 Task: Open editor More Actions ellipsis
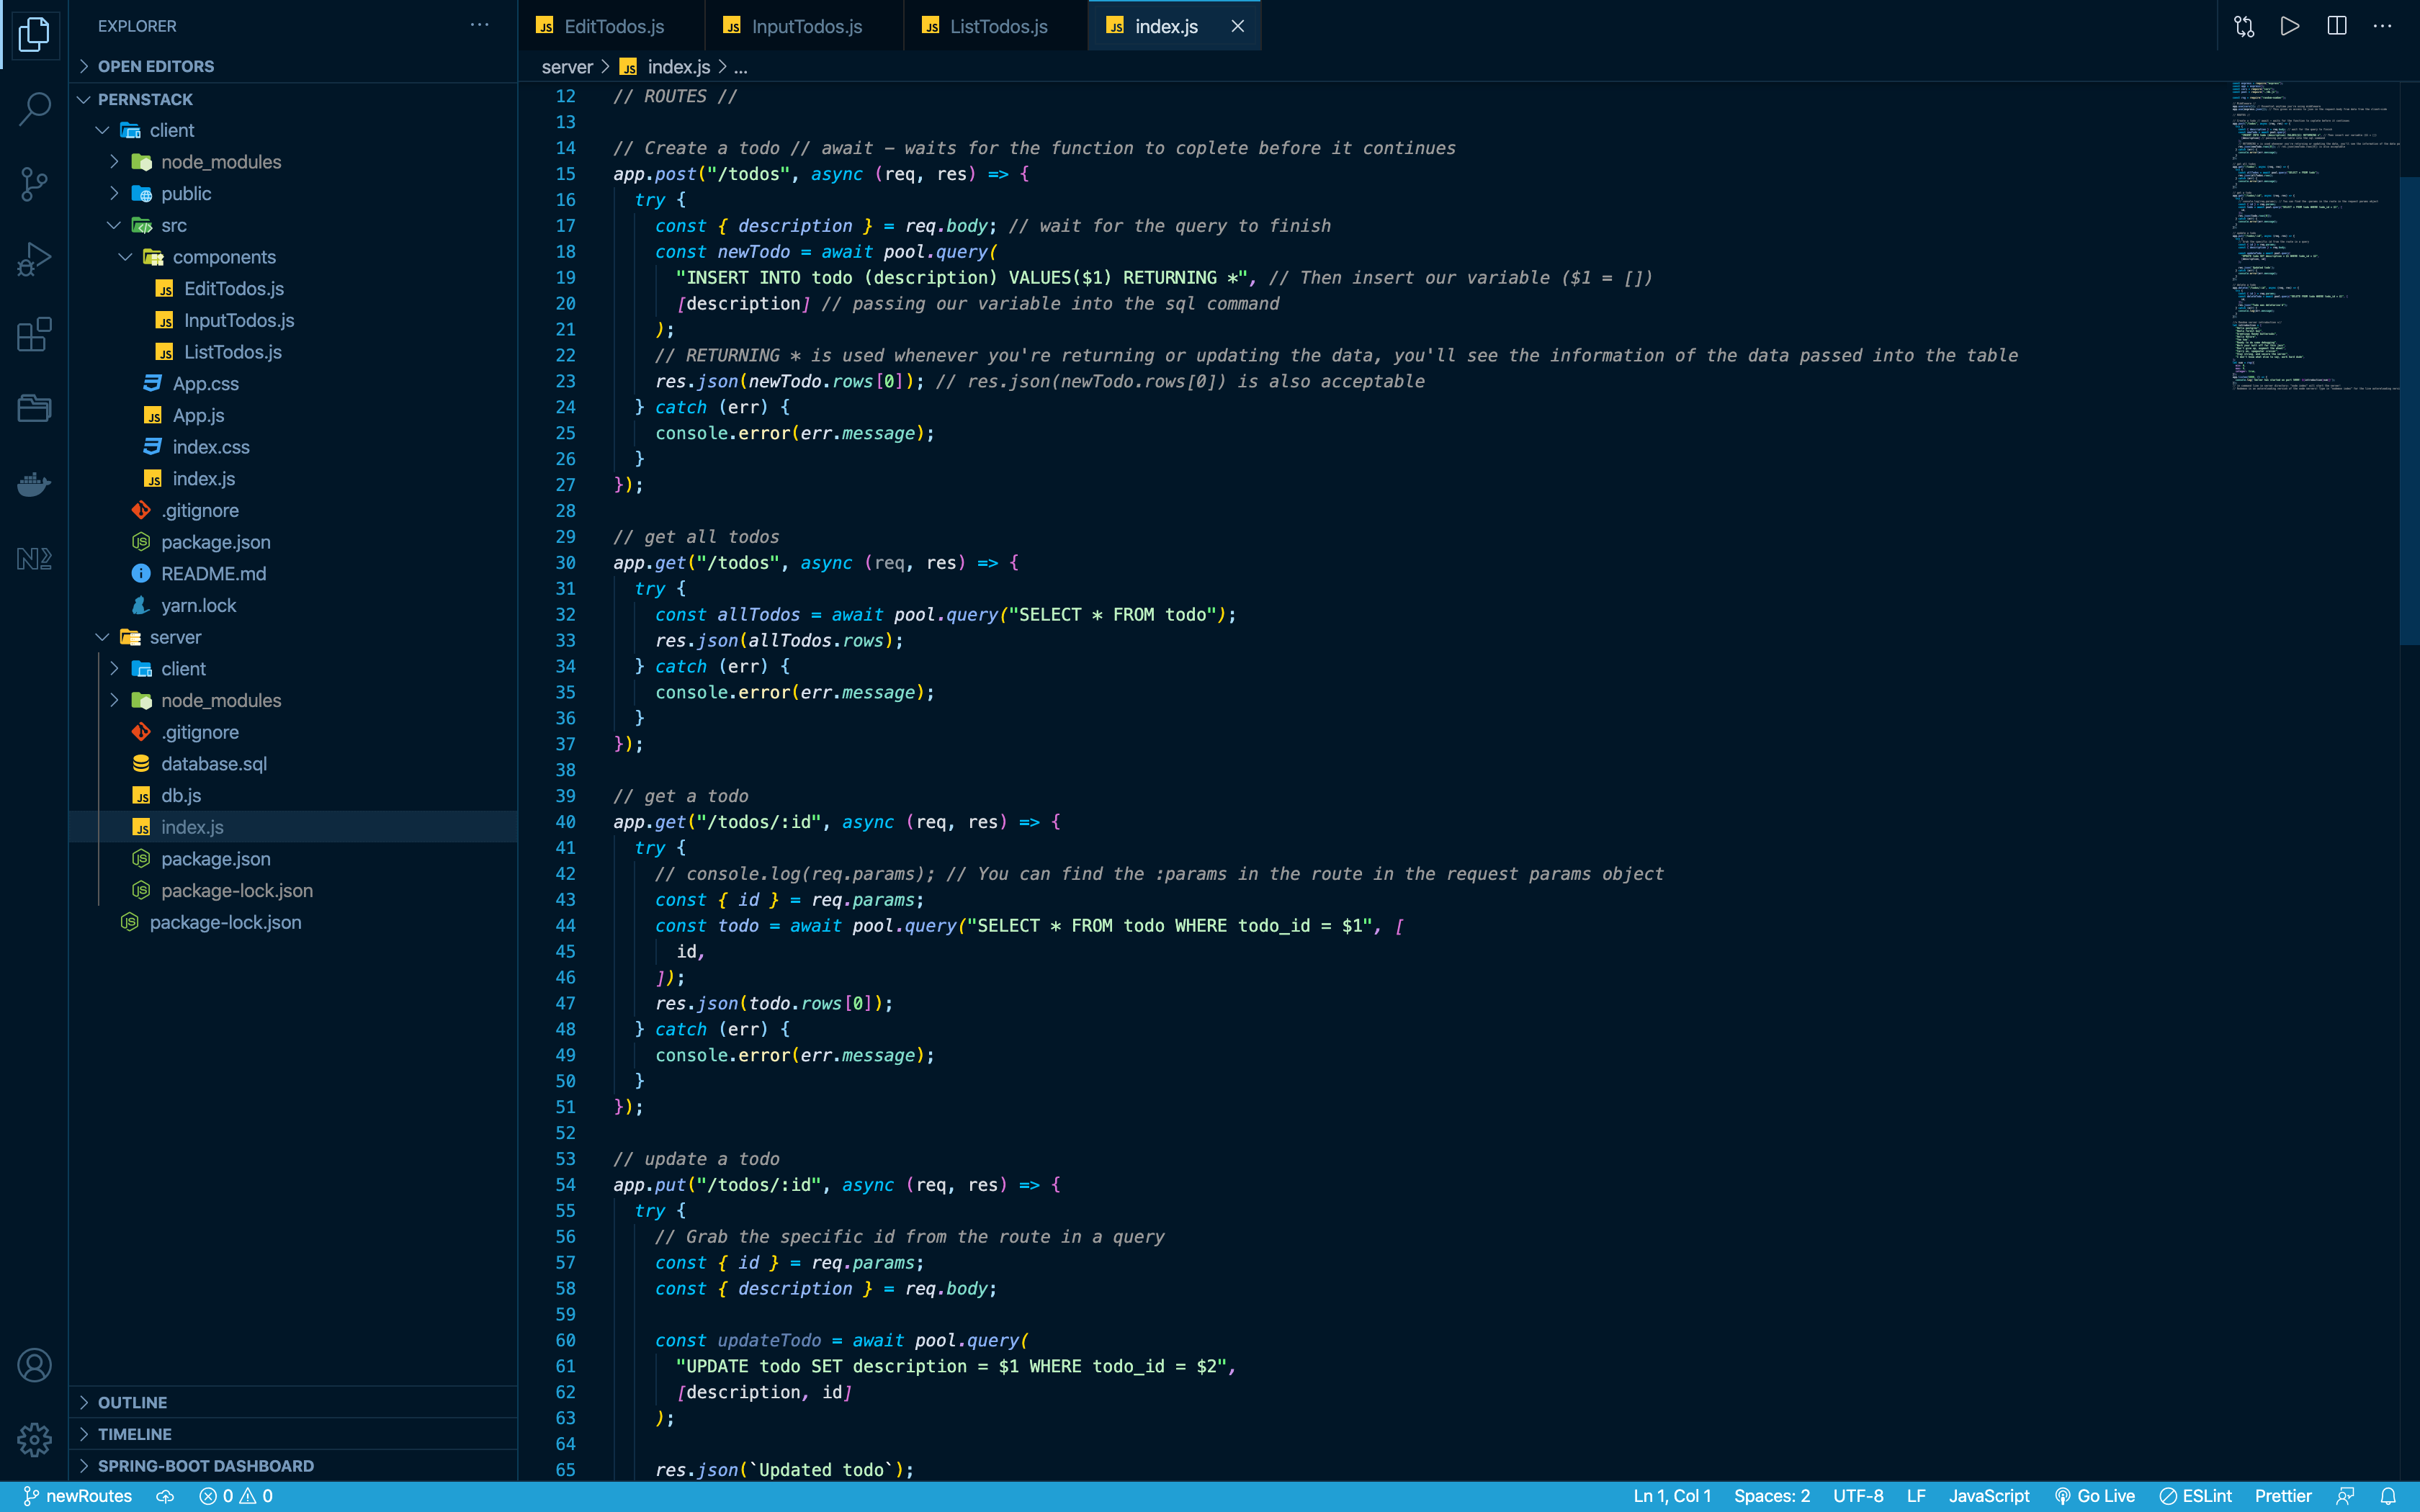2383,26
